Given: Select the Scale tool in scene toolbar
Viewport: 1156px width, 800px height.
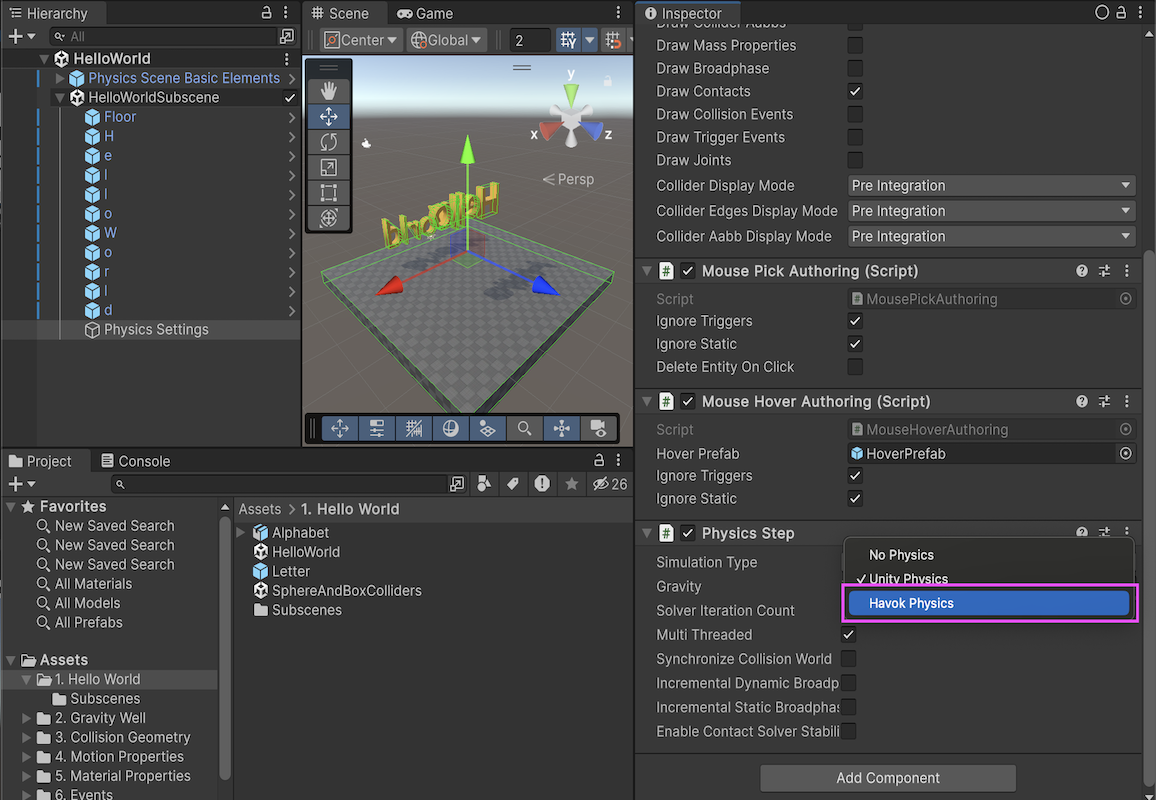Looking at the screenshot, I should [328, 168].
